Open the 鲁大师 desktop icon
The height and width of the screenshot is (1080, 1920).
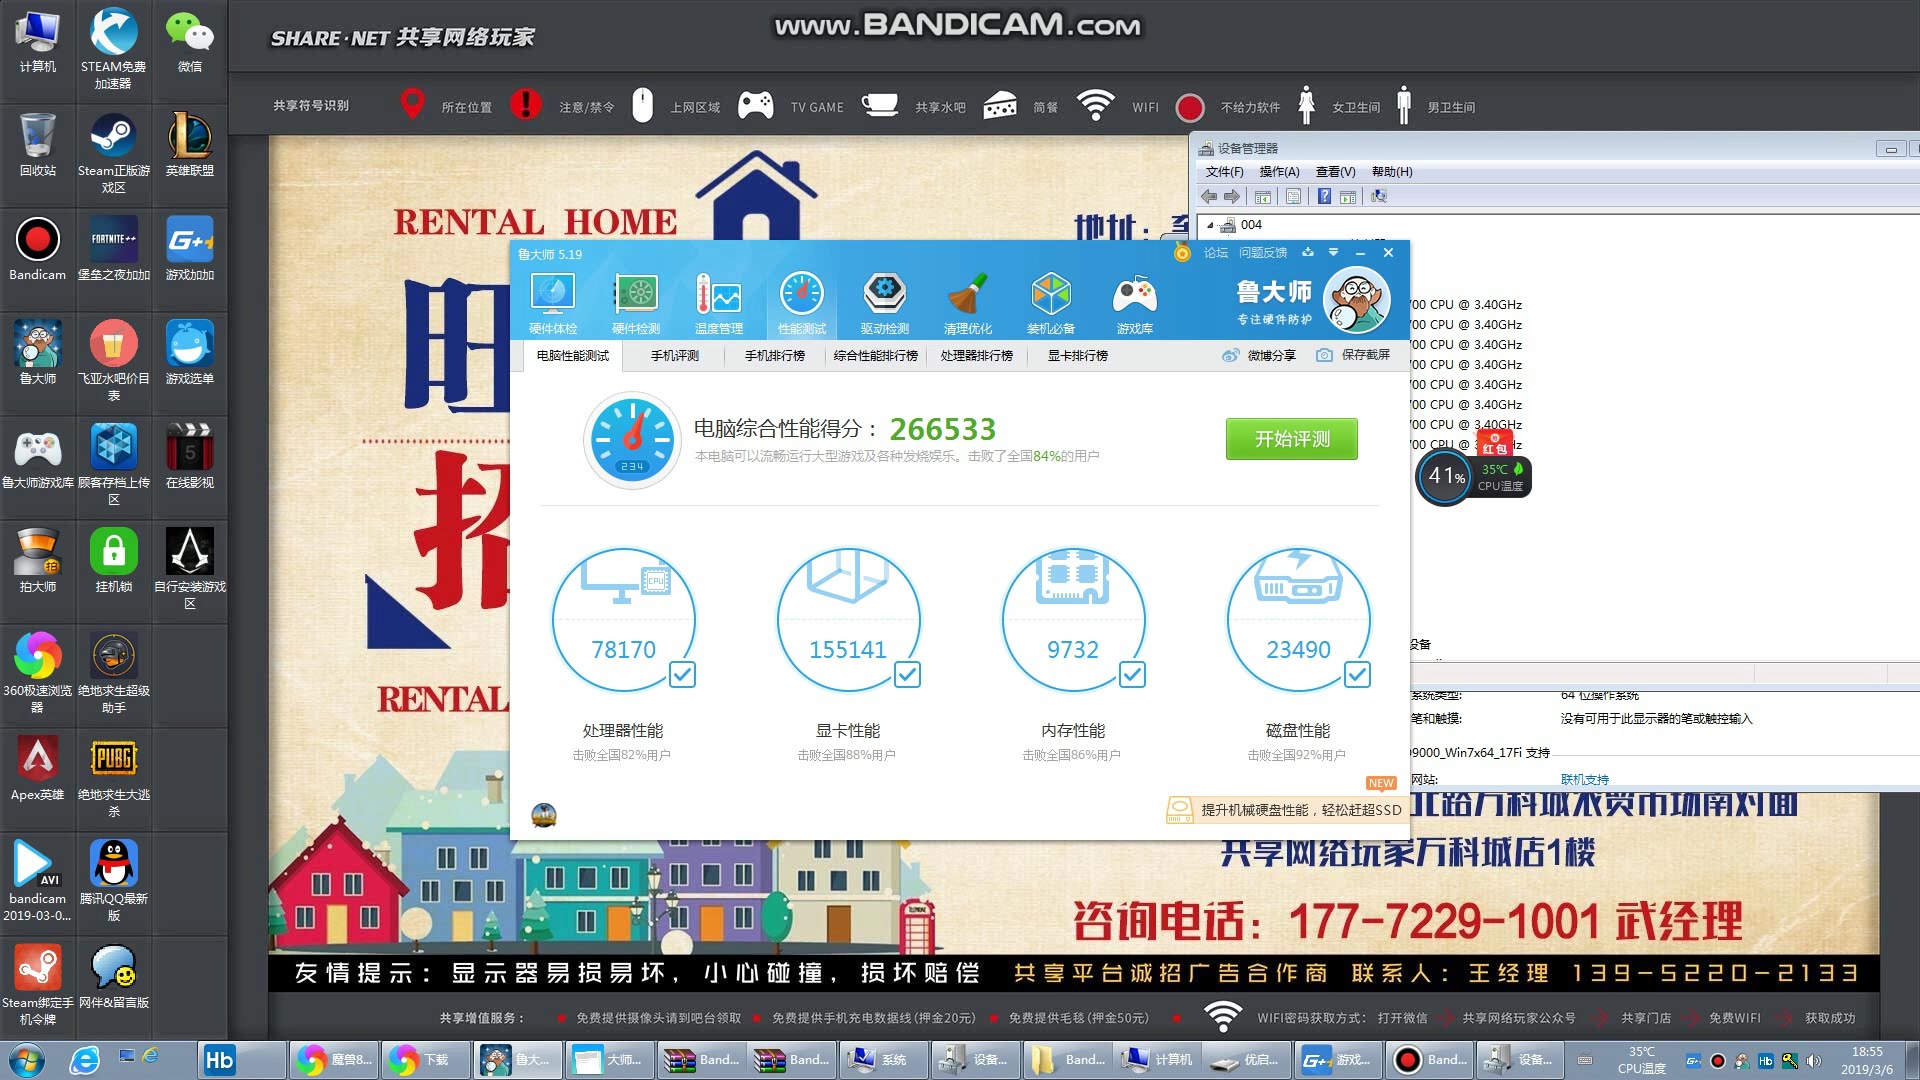point(37,353)
